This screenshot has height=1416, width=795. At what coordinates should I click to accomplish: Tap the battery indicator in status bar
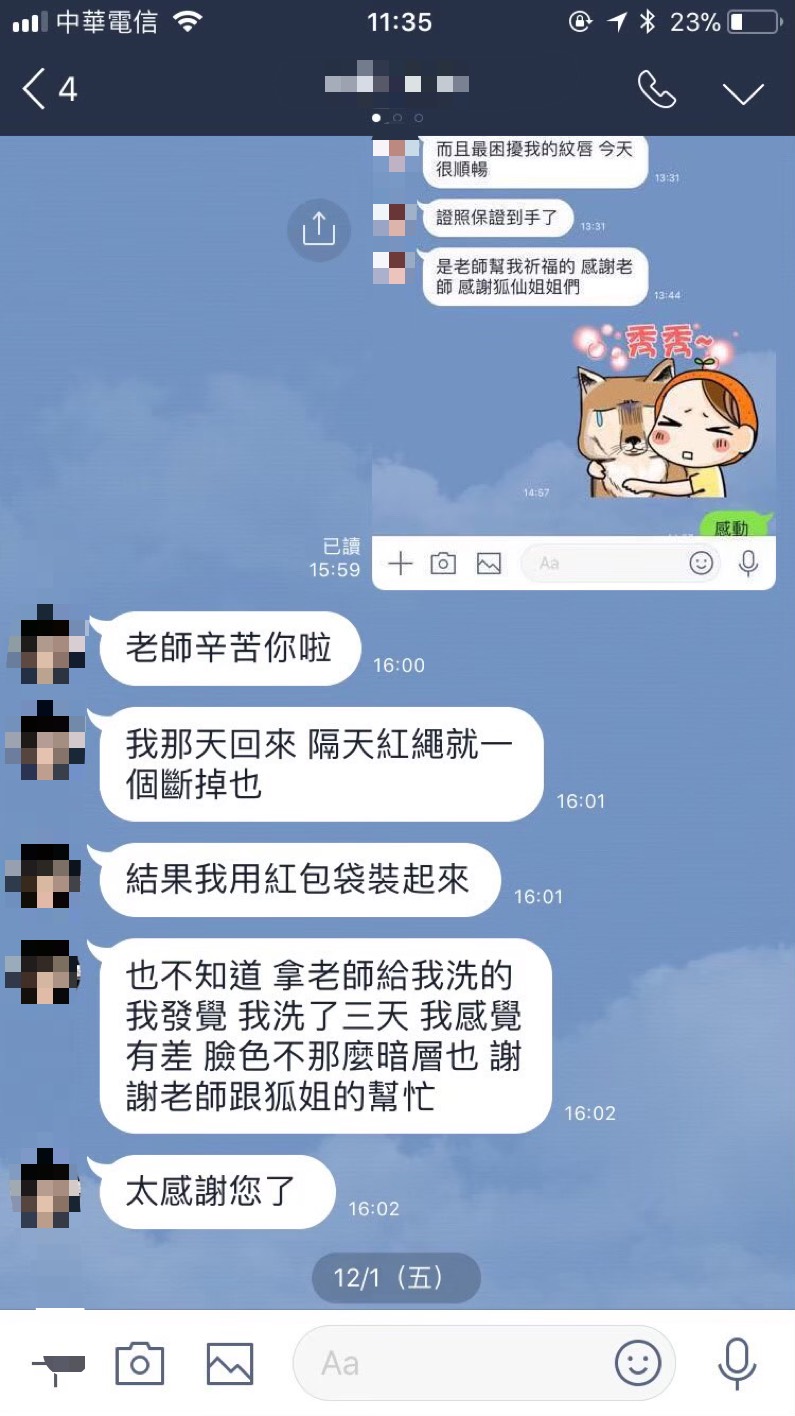tap(753, 22)
